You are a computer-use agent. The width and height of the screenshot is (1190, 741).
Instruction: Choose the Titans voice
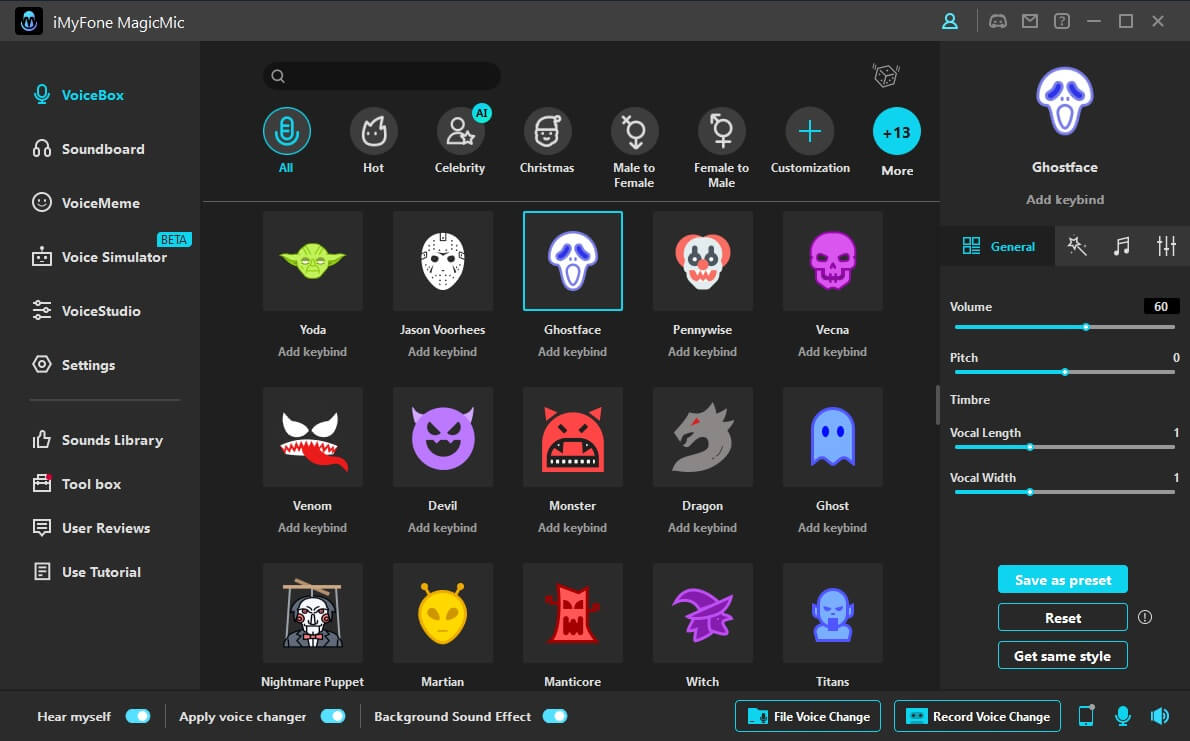click(833, 613)
